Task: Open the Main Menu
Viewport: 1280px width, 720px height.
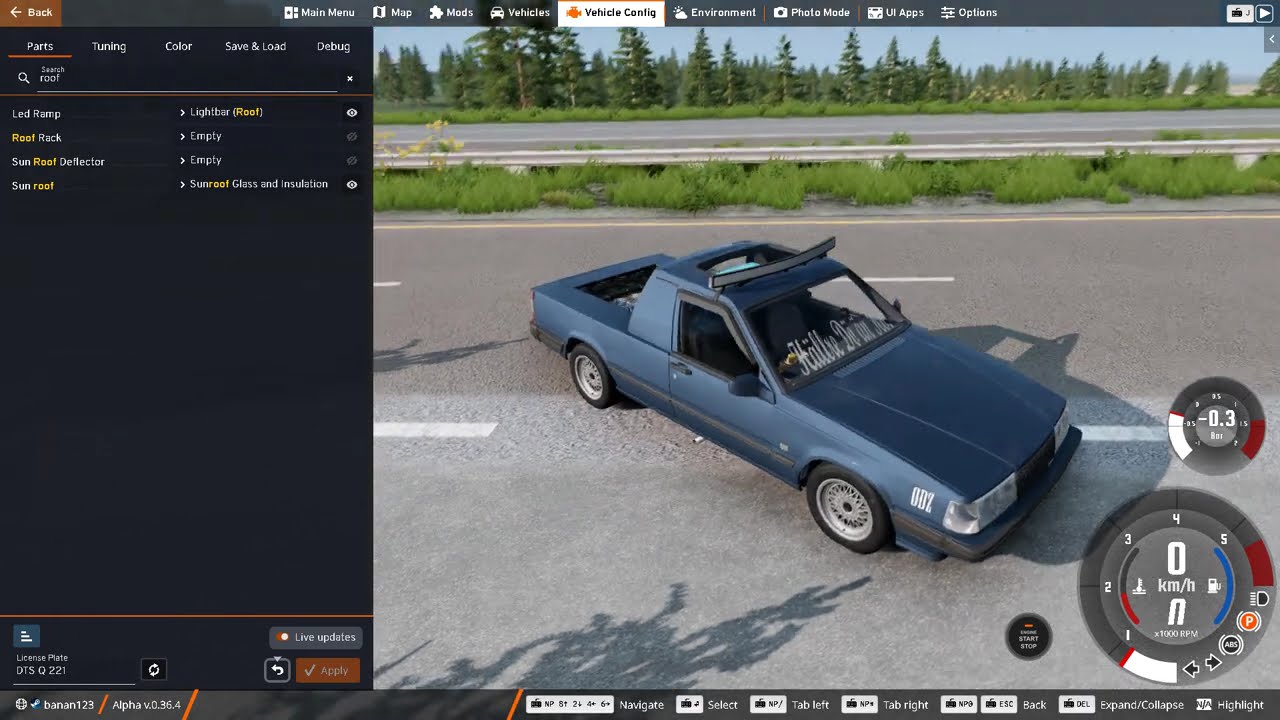Action: (x=319, y=12)
